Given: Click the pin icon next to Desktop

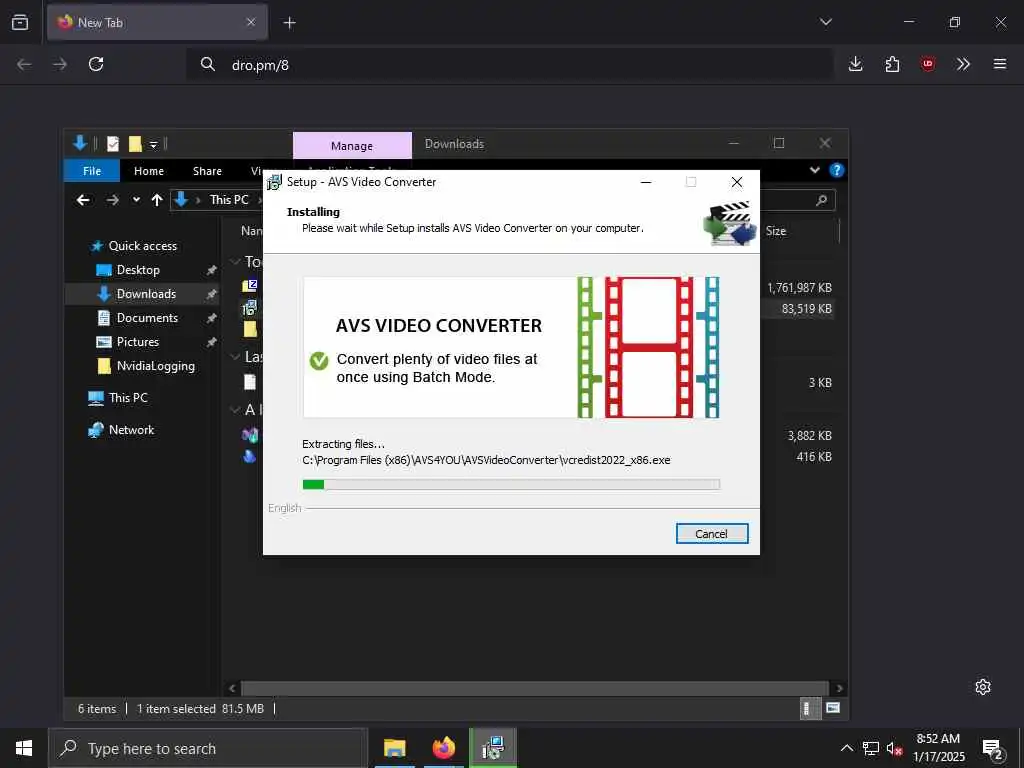Looking at the screenshot, I should coord(211,270).
